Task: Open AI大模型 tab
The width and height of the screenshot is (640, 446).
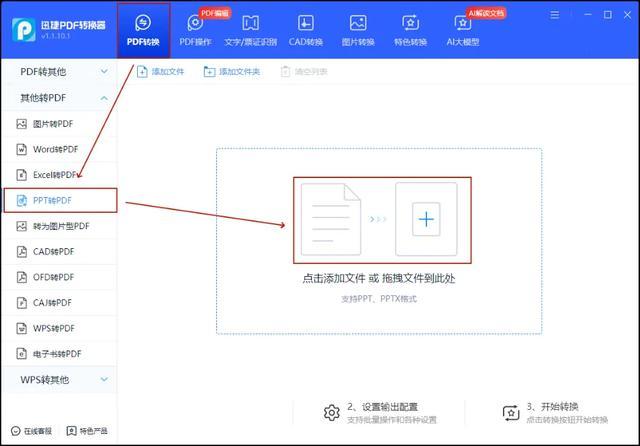Action: tap(463, 30)
